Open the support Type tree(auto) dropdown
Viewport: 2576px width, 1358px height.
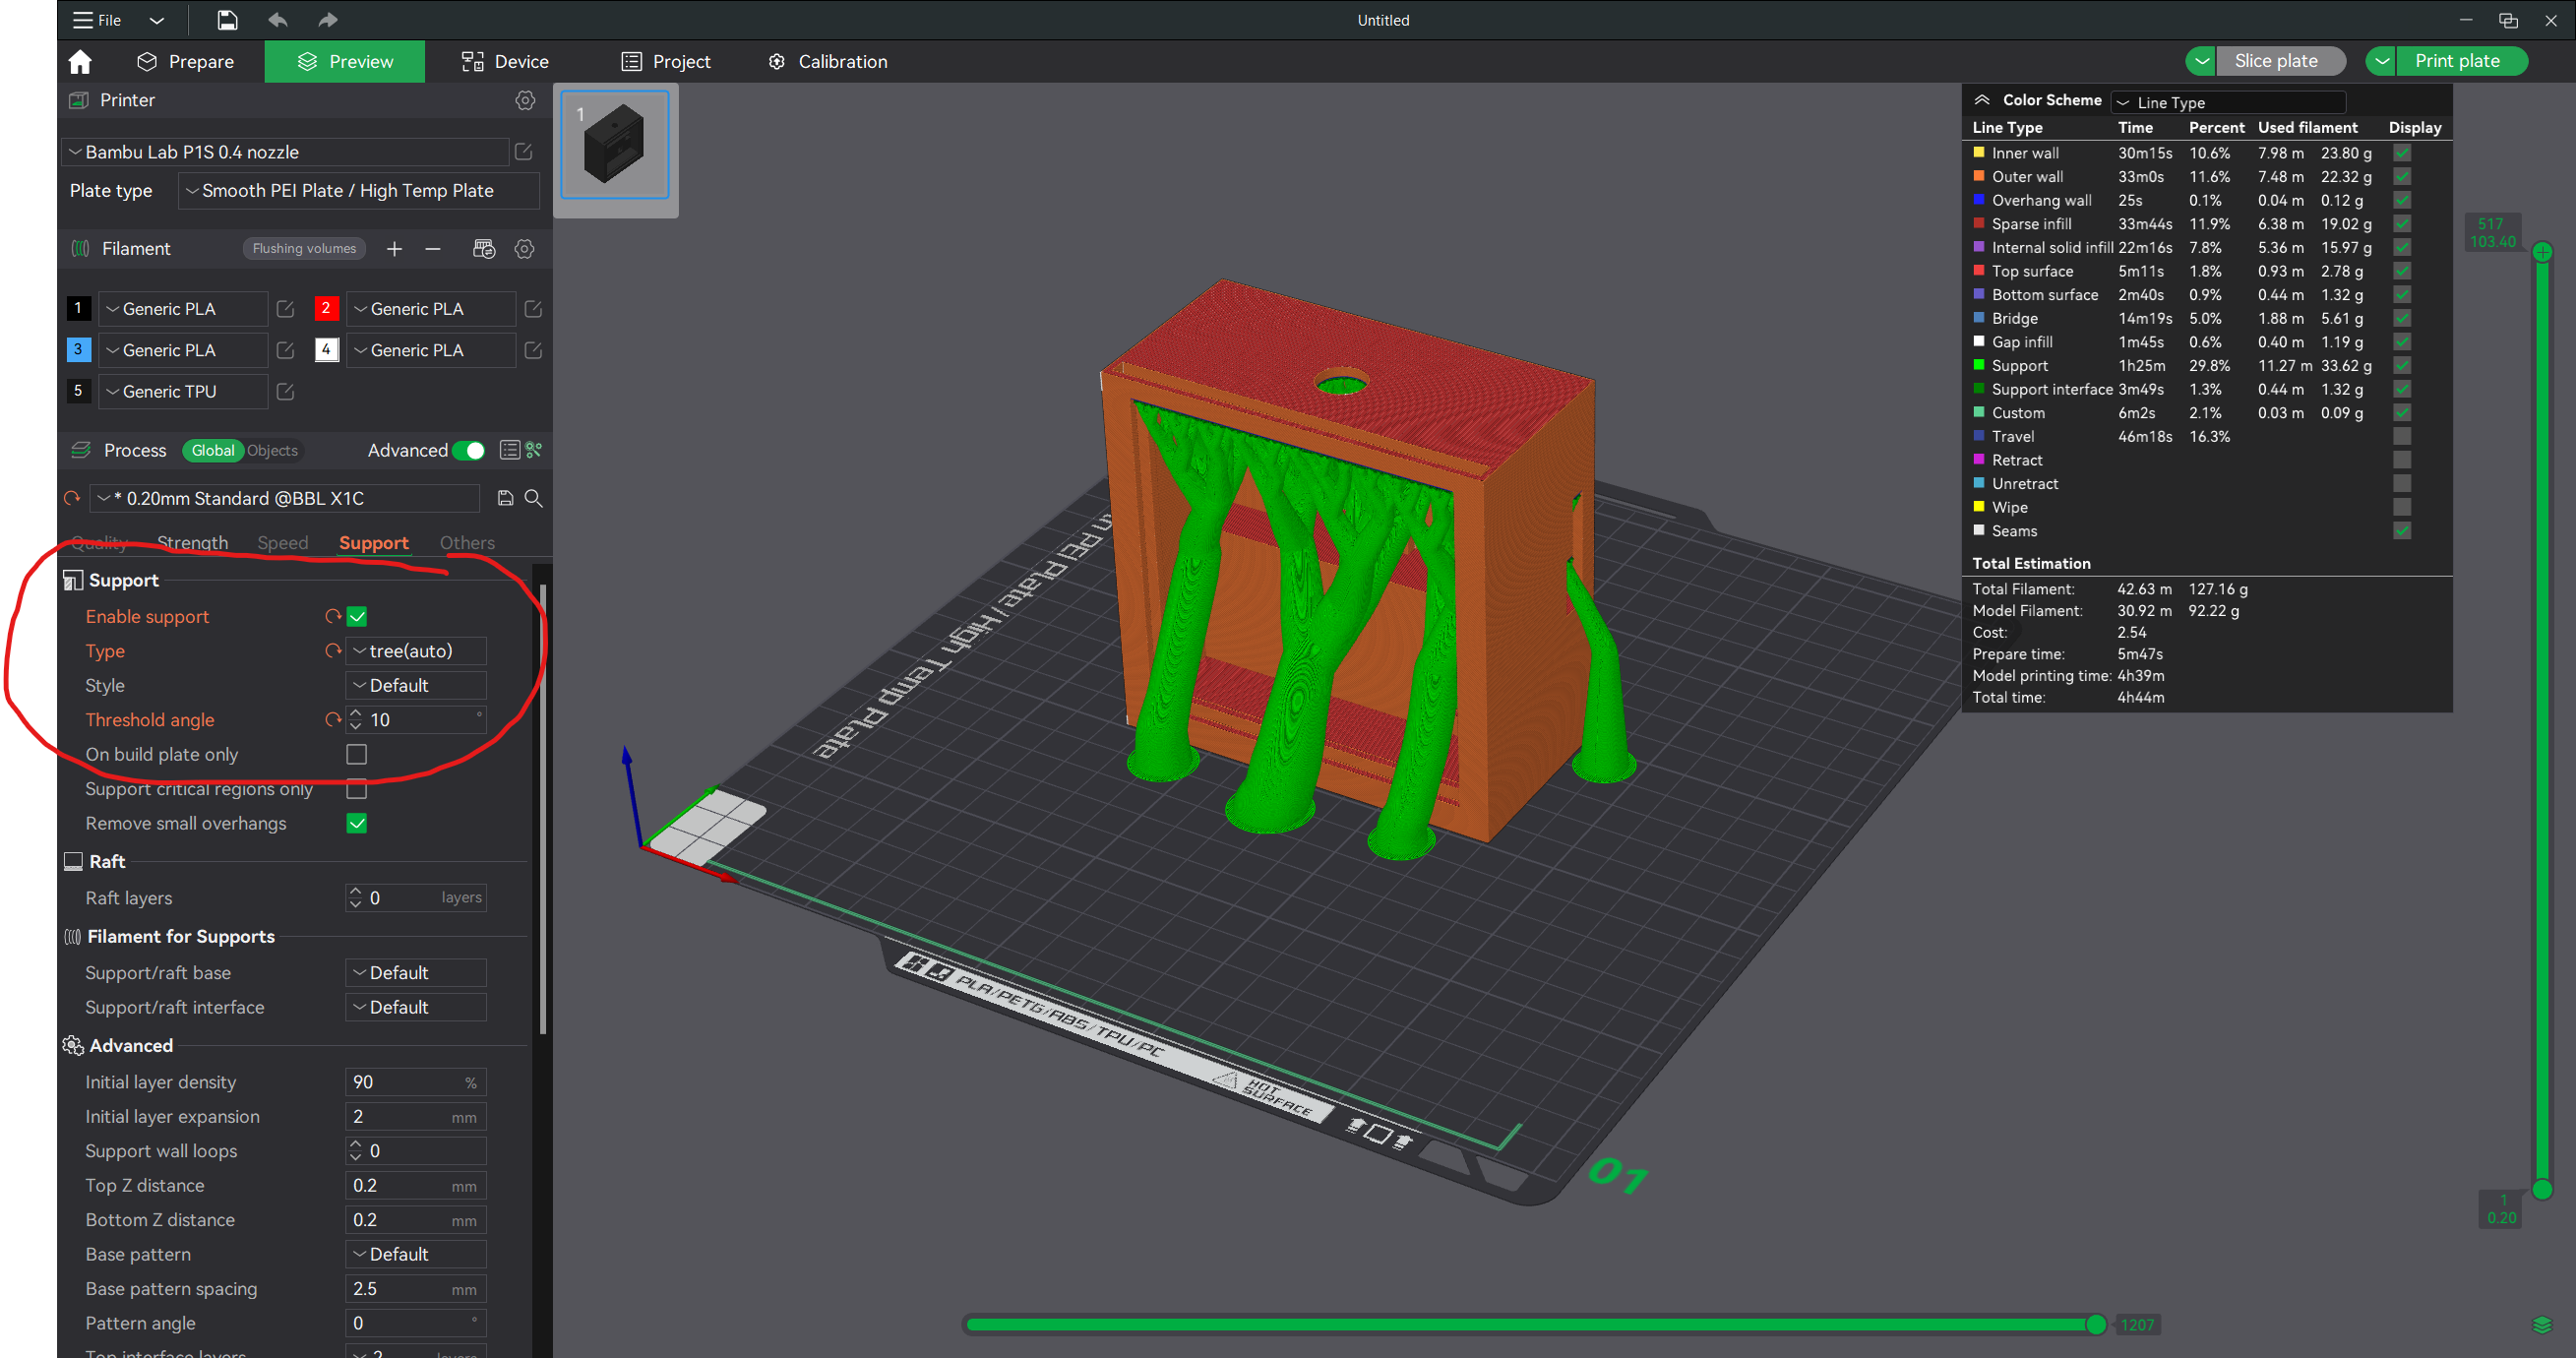(x=416, y=651)
